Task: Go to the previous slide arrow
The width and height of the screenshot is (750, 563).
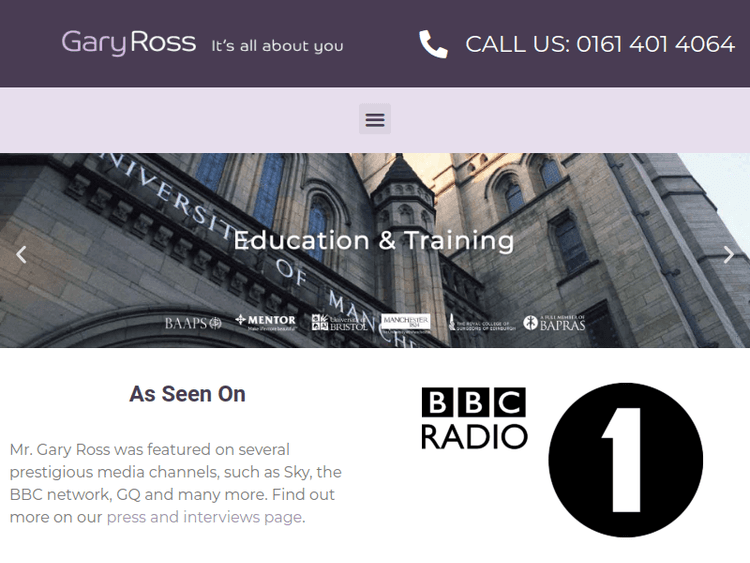Action: point(21,254)
